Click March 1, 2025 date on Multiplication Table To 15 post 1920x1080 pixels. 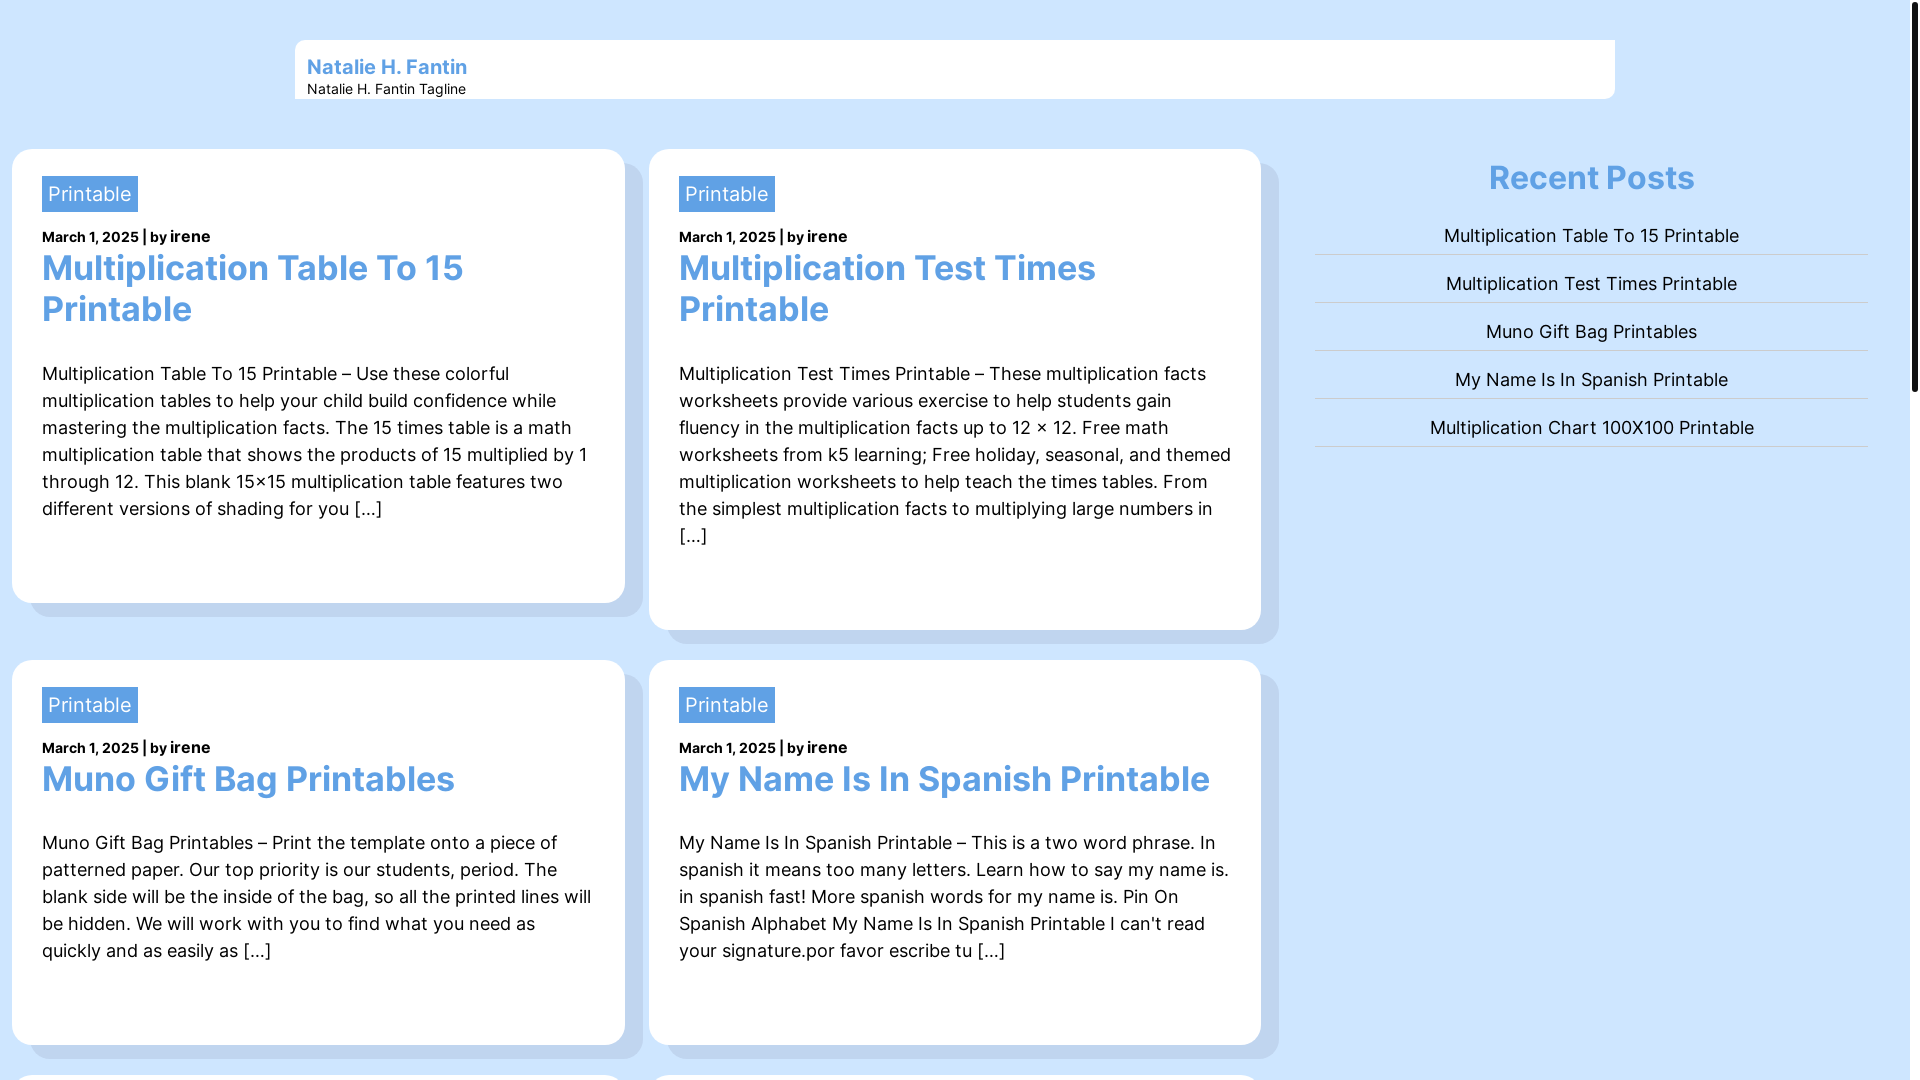pyautogui.click(x=90, y=237)
